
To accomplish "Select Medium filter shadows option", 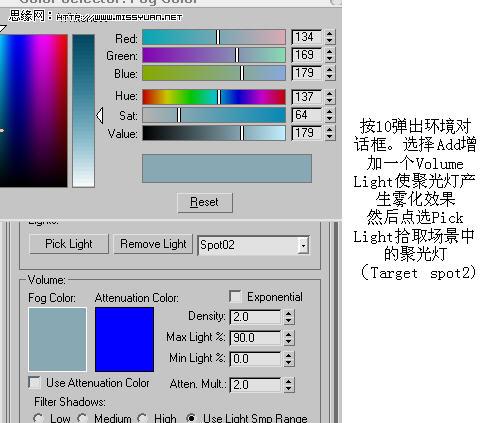I will pos(82,418).
